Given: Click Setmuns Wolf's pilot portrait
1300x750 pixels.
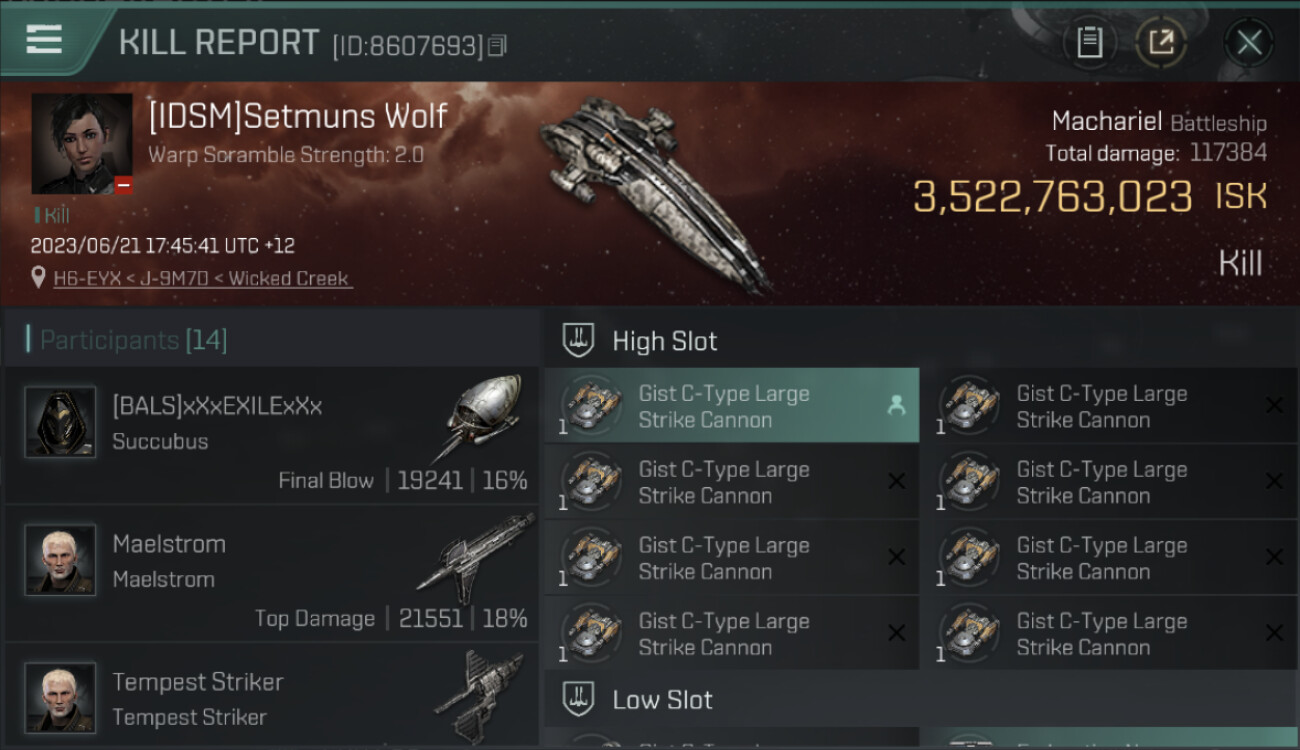Looking at the screenshot, I should [82, 144].
